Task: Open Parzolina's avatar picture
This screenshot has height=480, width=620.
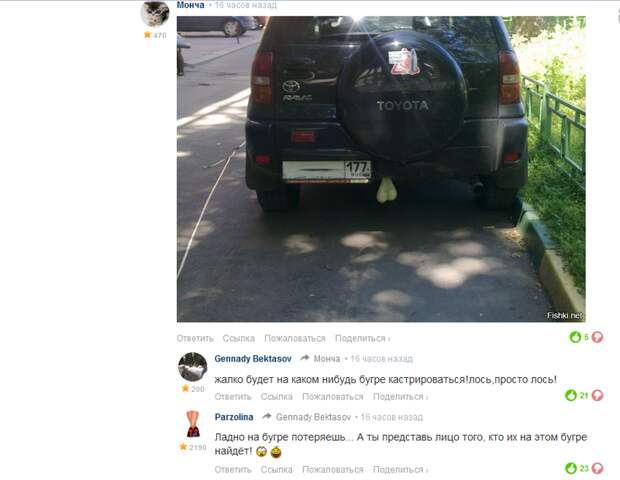Action: 193,424
